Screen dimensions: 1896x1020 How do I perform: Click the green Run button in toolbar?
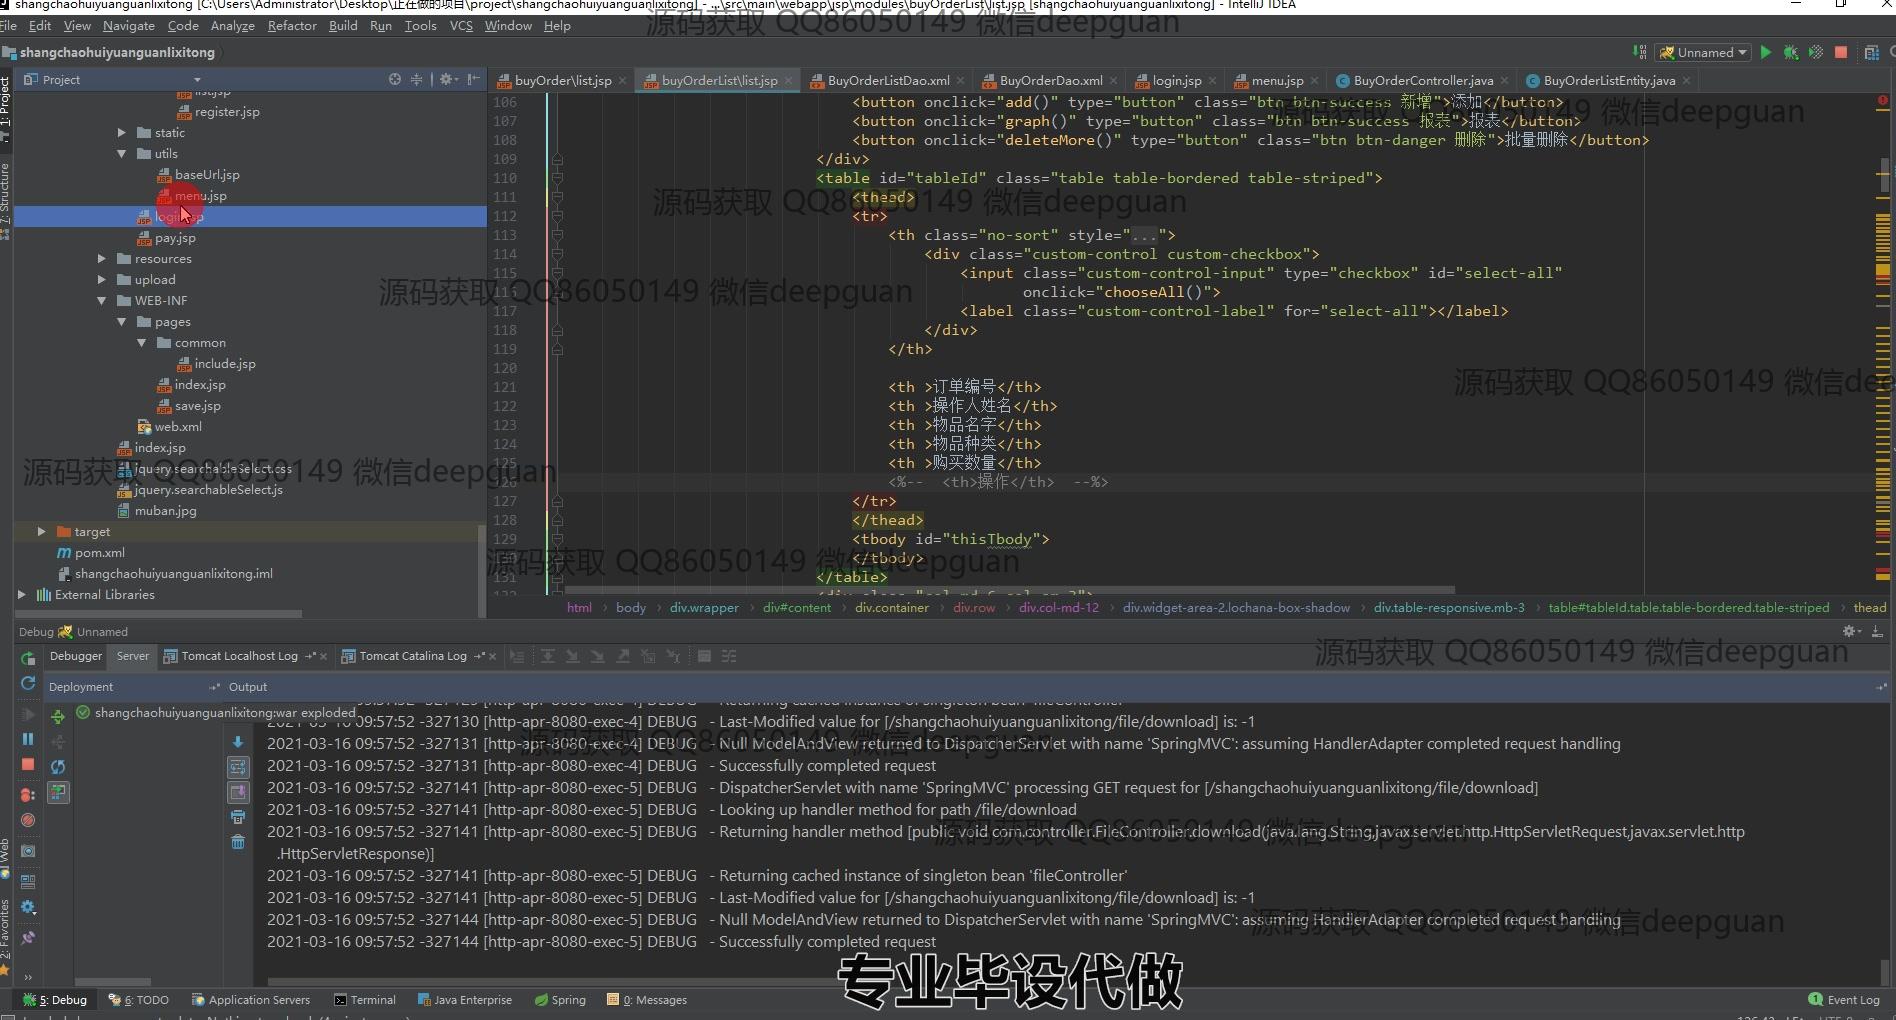[x=1766, y=52]
